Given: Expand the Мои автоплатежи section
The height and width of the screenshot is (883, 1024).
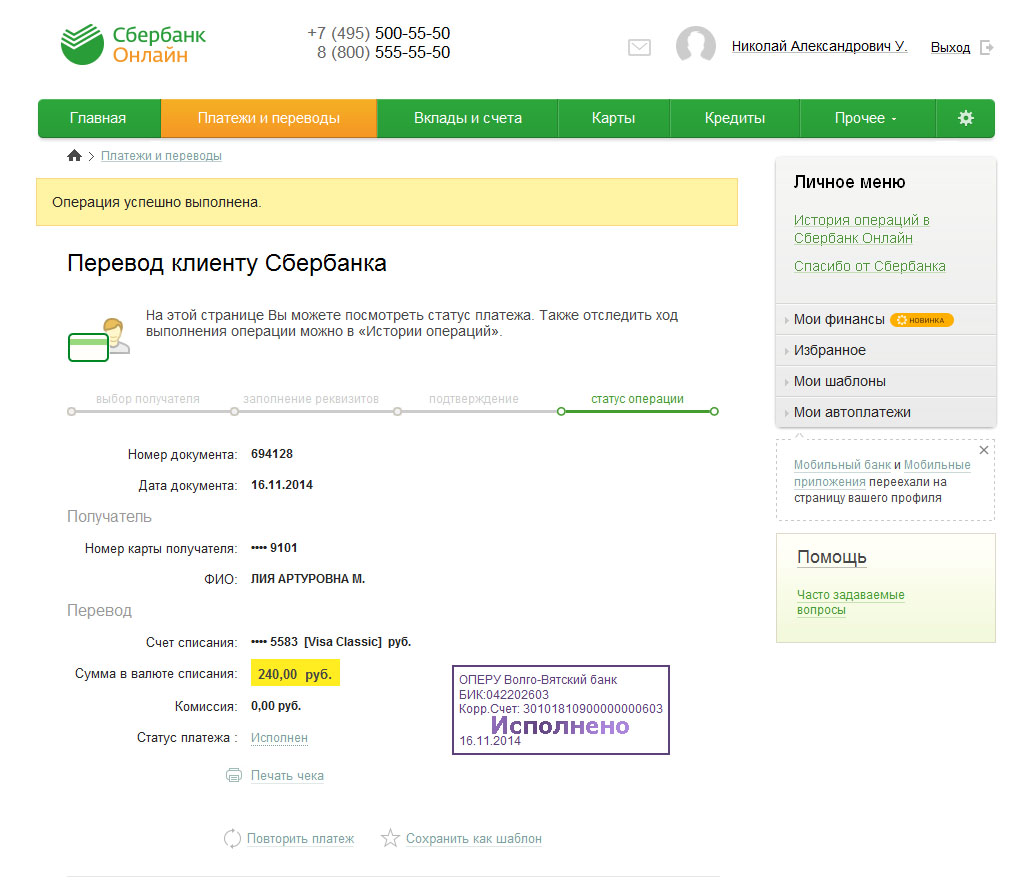Looking at the screenshot, I should pos(886,412).
